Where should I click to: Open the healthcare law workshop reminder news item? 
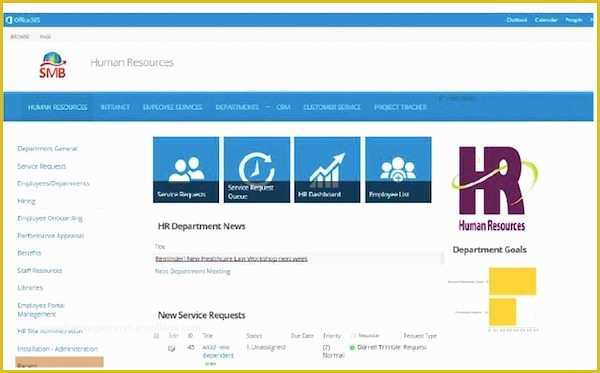click(x=231, y=259)
